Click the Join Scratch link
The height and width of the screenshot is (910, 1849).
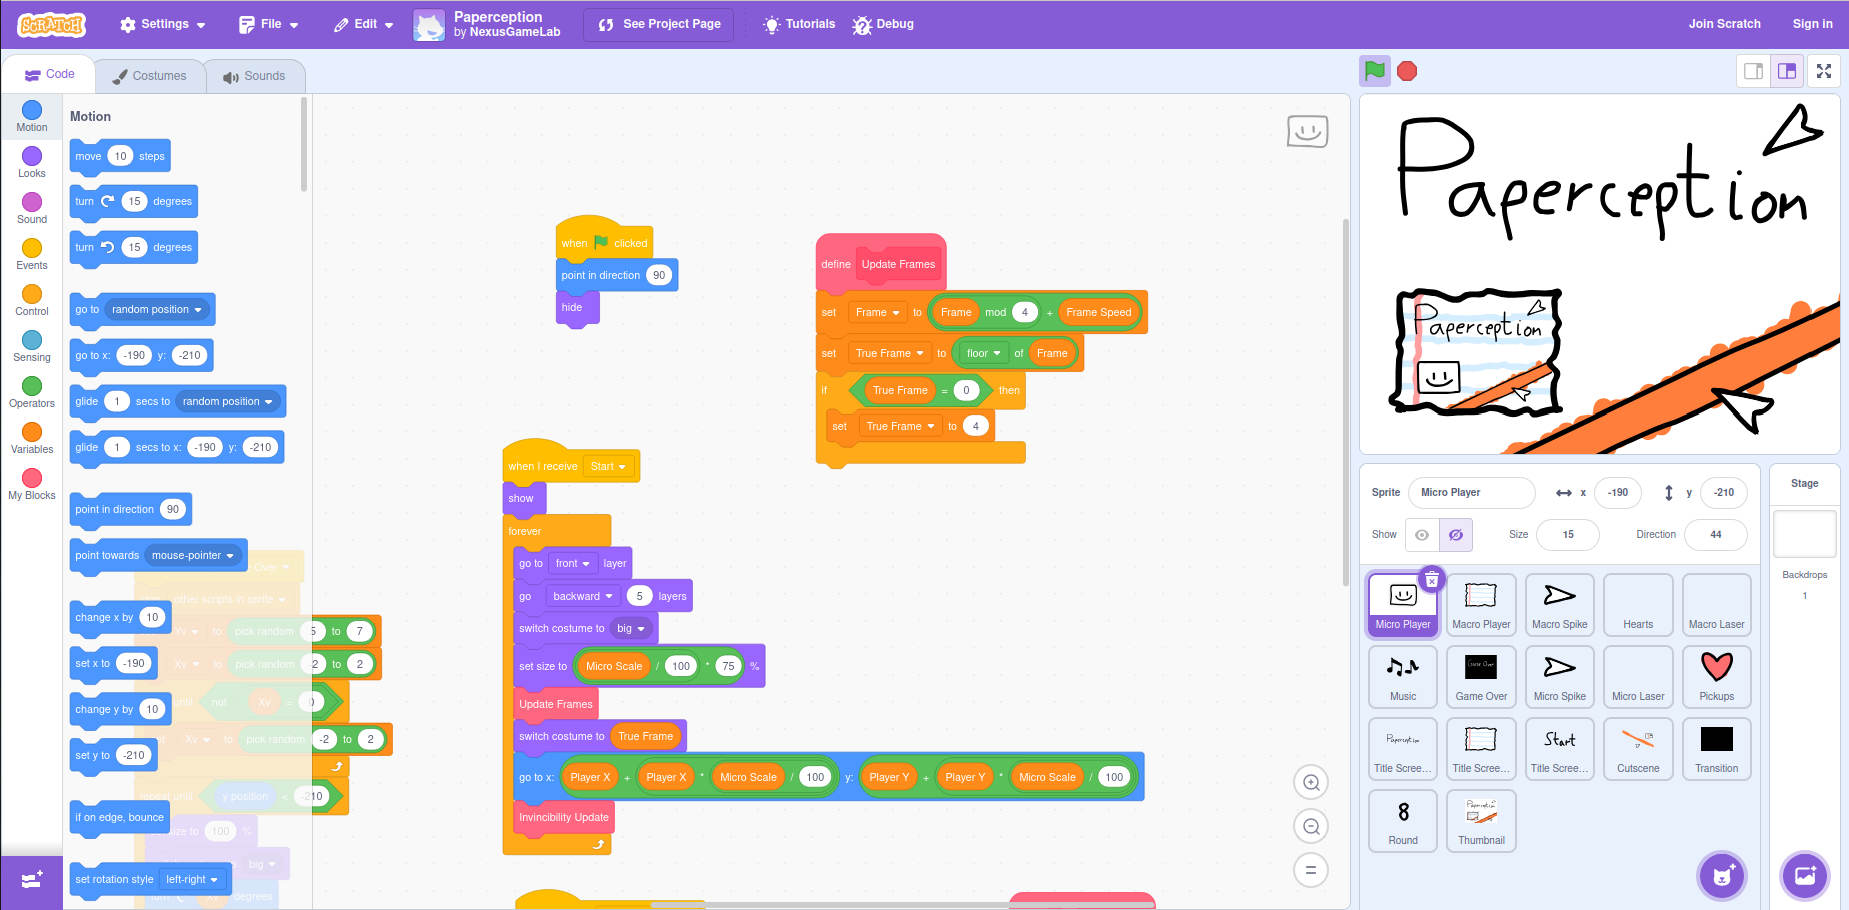(x=1724, y=24)
